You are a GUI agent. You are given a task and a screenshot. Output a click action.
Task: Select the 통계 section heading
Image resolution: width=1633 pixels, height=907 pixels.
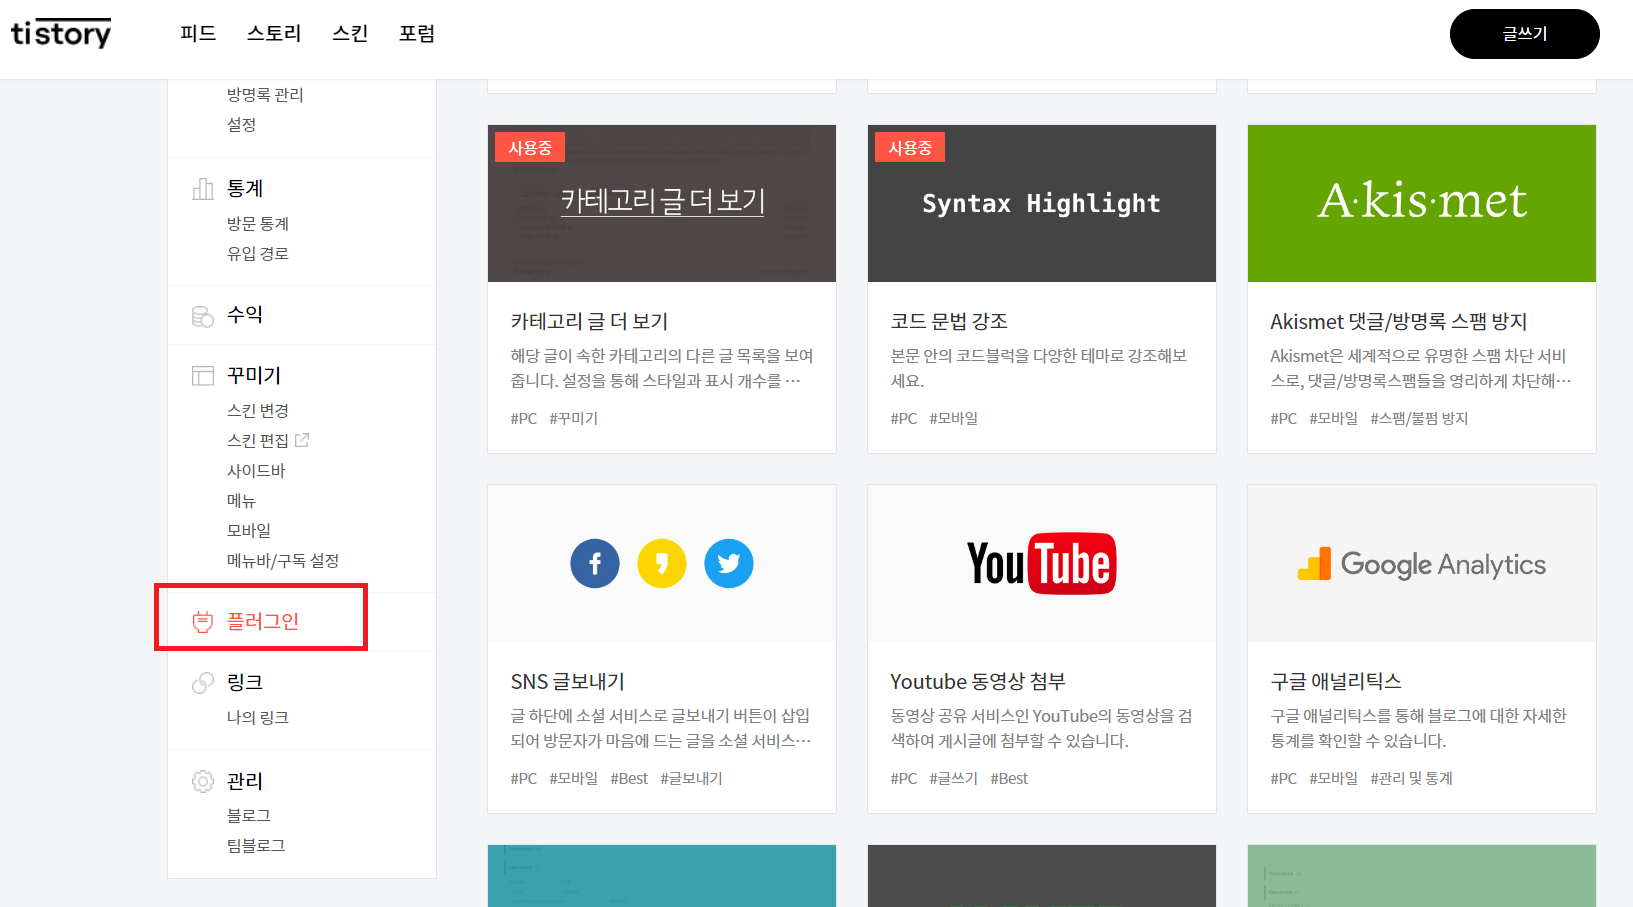tap(245, 189)
